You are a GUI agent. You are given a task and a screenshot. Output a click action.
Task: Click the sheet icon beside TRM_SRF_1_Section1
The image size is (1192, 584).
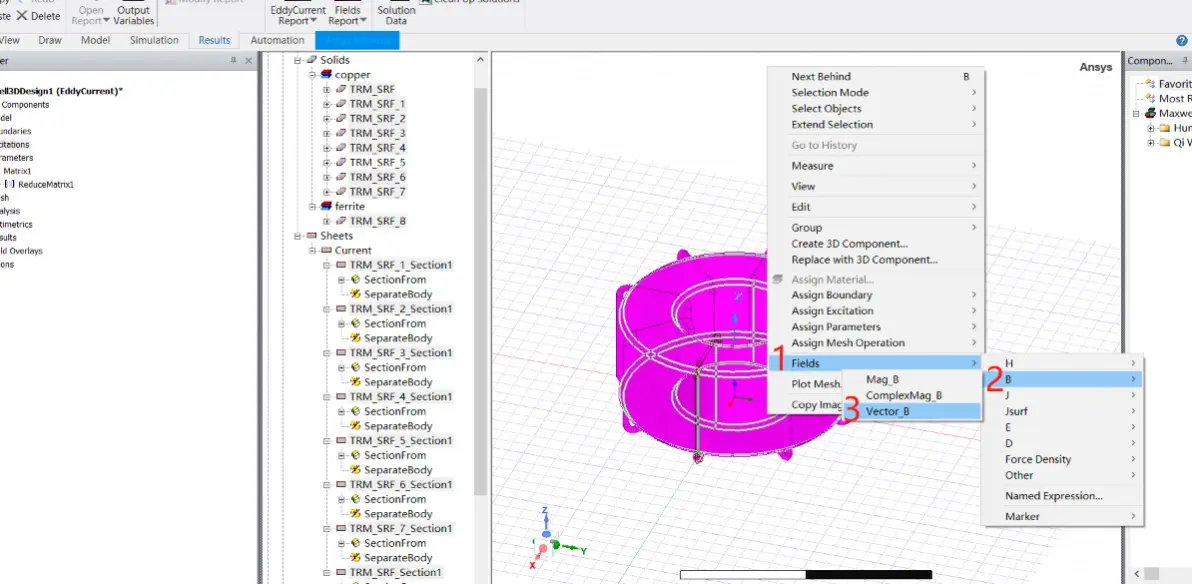point(341,265)
